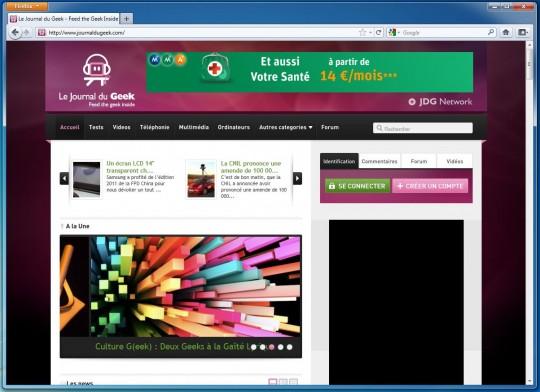
Task: Click the magnifier in browser search box
Action: click(491, 32)
